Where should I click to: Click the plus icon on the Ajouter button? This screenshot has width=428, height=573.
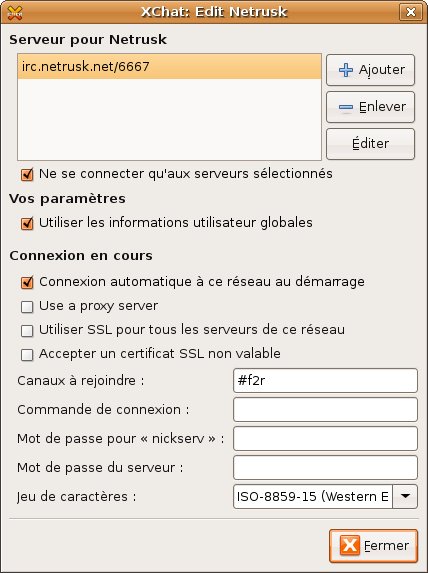tap(346, 70)
